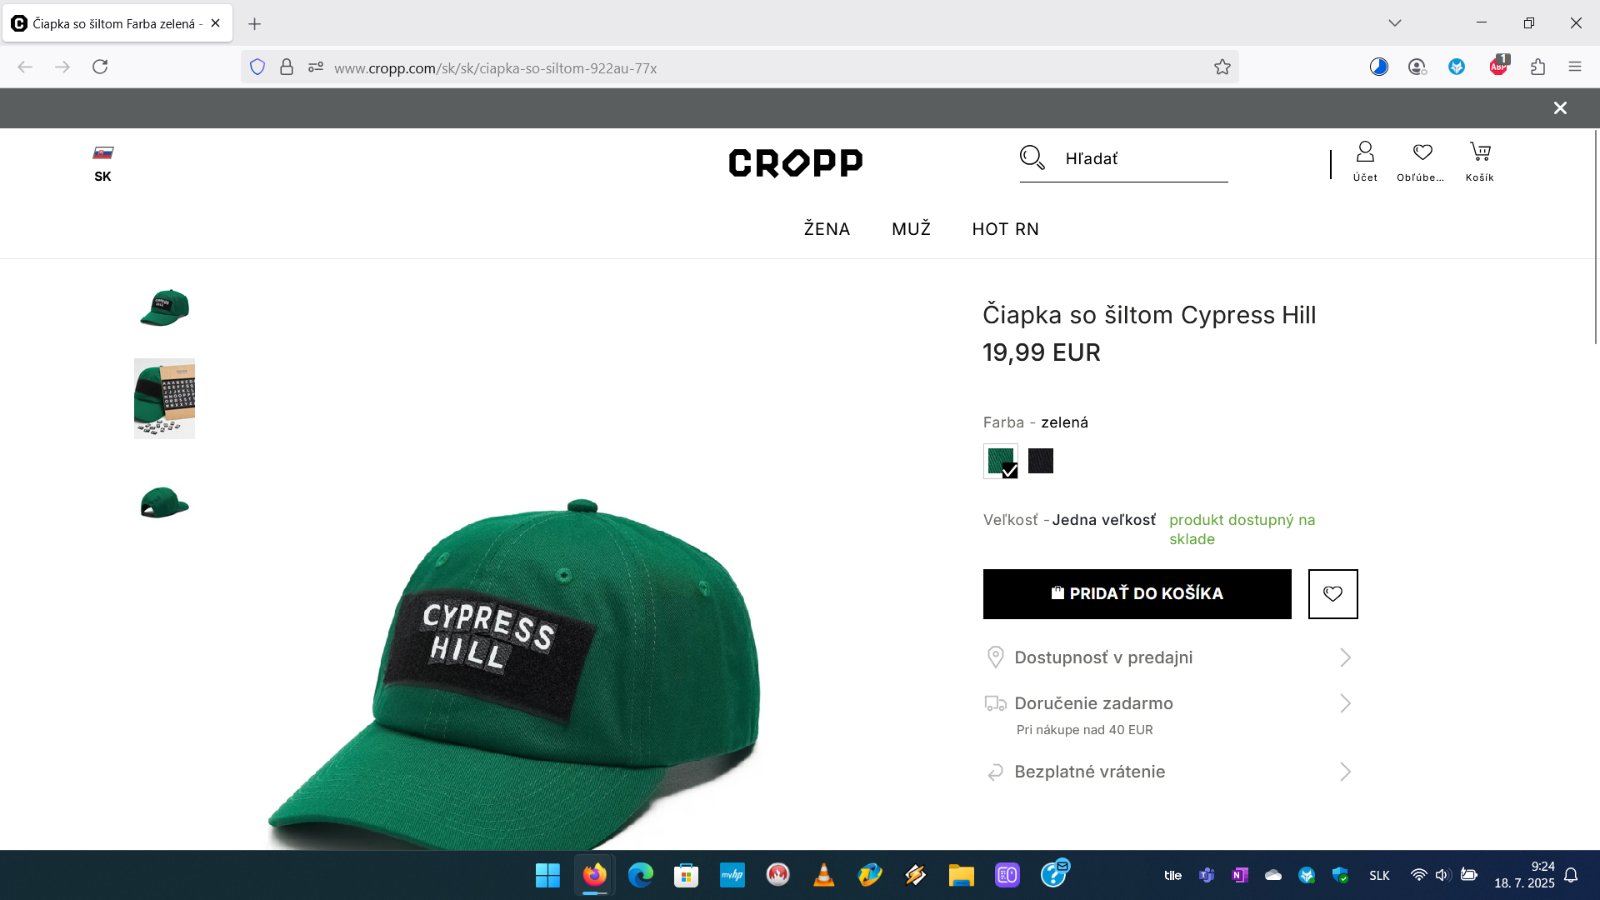The image size is (1600, 900).
Task: Select the green color swatch
Action: [x=1001, y=461]
